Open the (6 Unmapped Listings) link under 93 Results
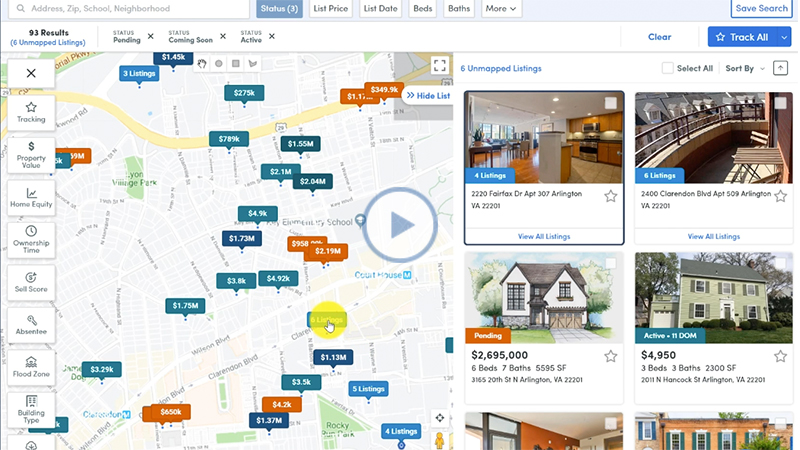The height and width of the screenshot is (450, 800). click(x=48, y=42)
